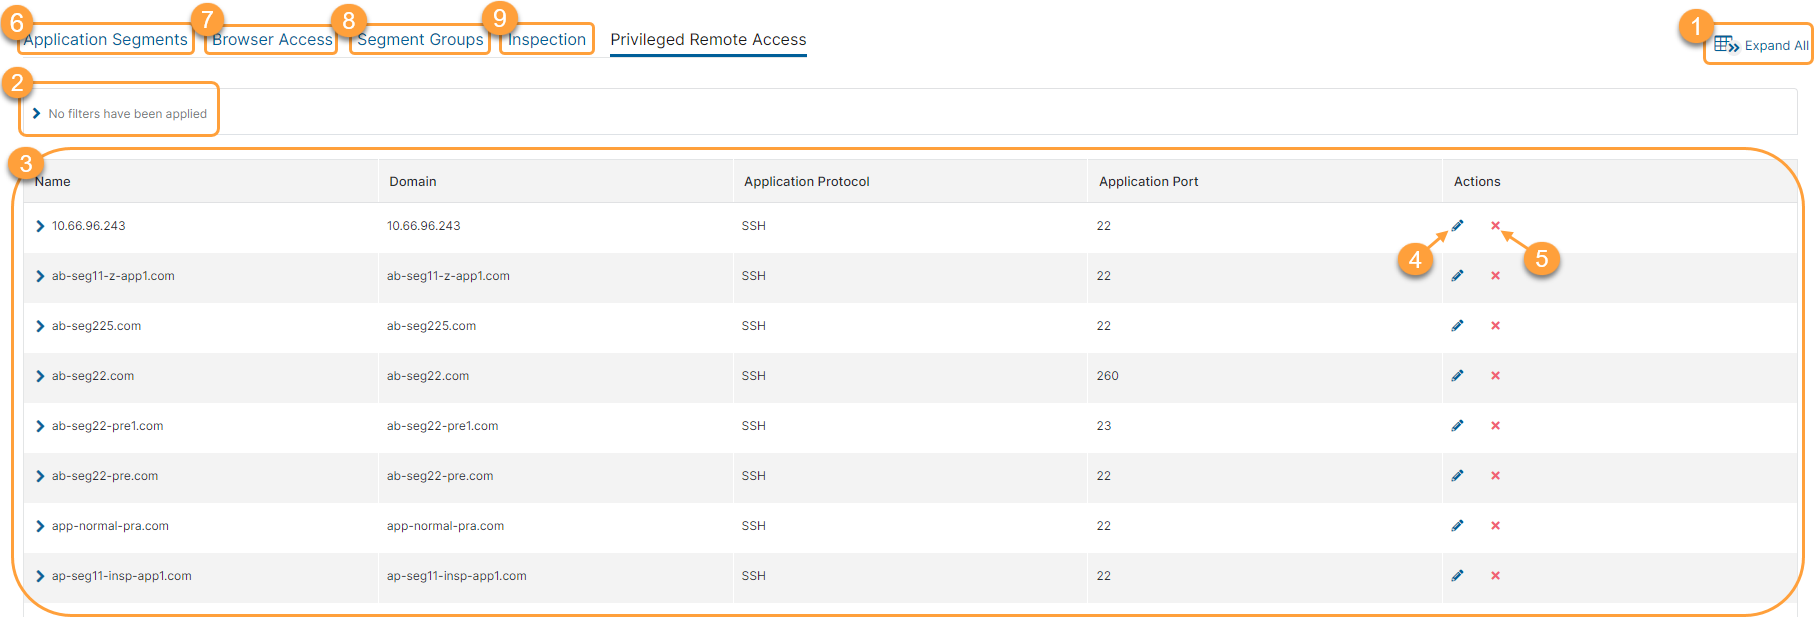Expand the ab-seg22.com row chevron
Viewport: 1814px width, 617px height.
tap(40, 376)
